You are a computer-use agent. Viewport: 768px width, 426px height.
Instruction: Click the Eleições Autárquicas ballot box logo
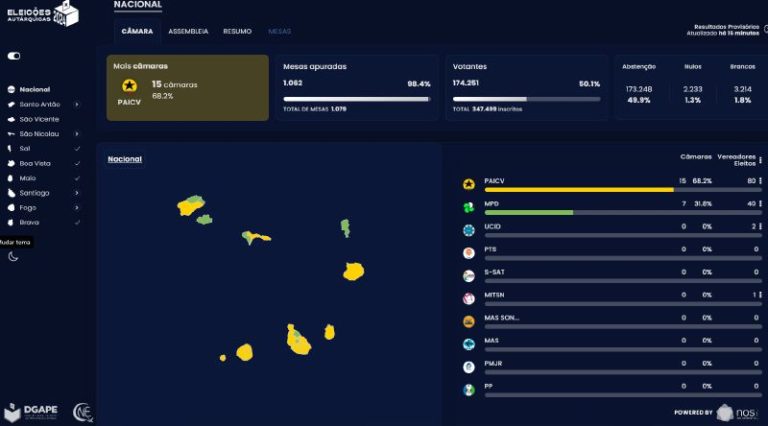tap(64, 13)
